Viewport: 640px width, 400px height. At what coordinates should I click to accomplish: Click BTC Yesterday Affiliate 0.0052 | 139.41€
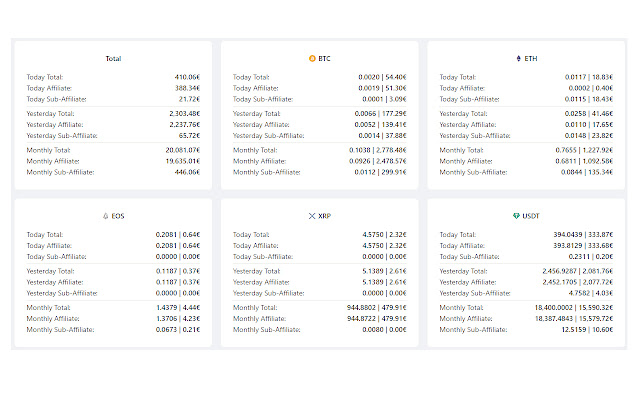click(380, 124)
